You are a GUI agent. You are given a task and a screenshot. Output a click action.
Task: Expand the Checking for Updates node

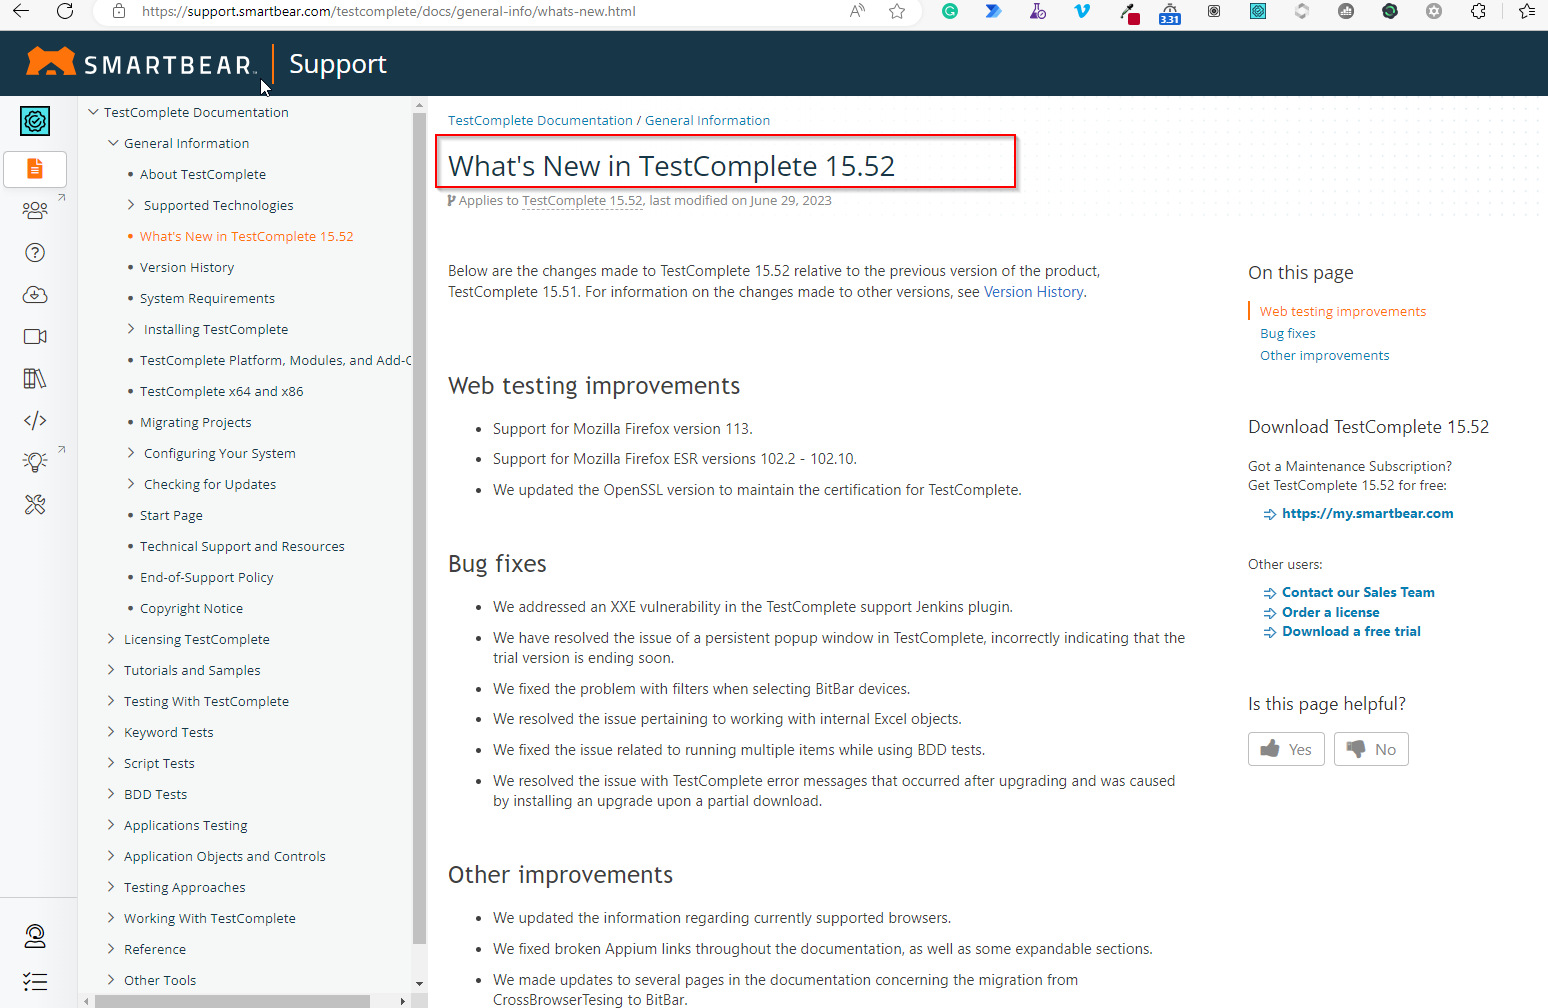tap(131, 484)
